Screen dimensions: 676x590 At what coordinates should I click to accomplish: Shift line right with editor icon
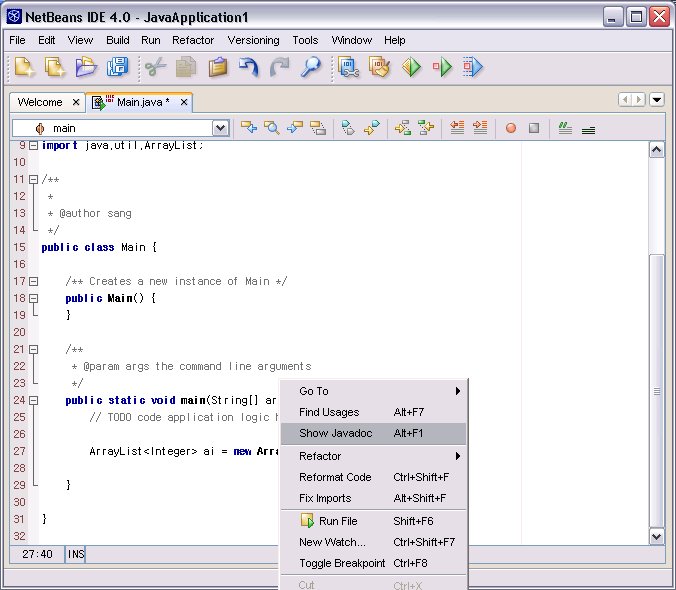[480, 128]
